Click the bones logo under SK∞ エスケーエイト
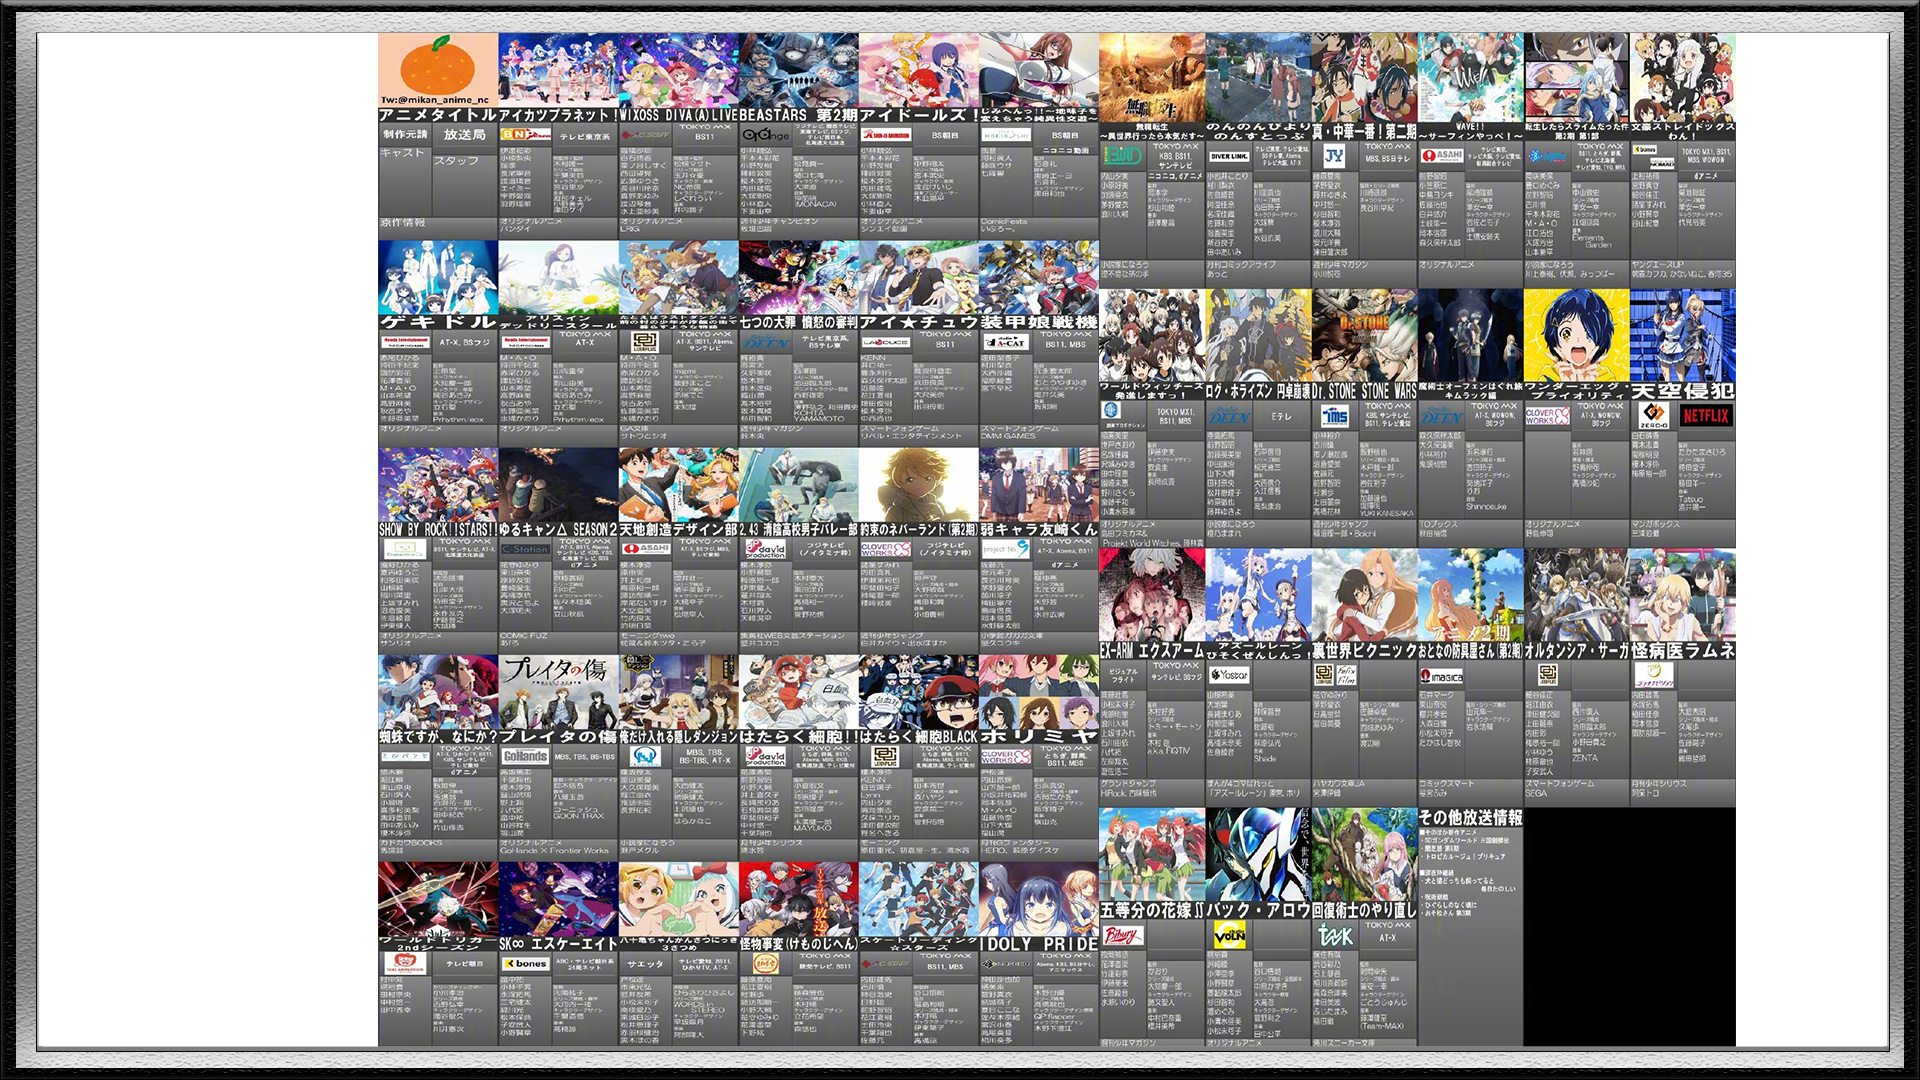Screen dimensions: 1920x1080 point(525,964)
